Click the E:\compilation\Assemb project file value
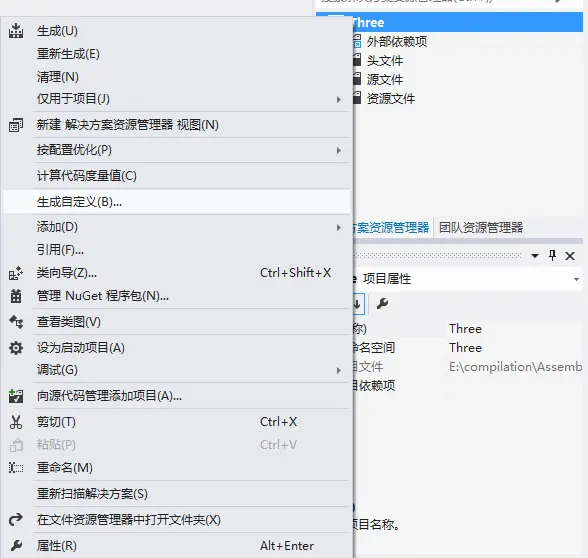Viewport: 588px width, 558px height. pos(516,367)
